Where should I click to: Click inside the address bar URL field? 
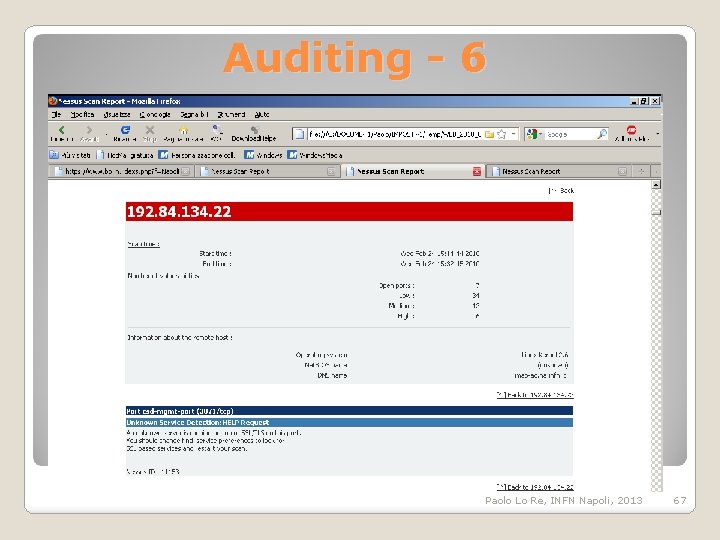[395, 134]
